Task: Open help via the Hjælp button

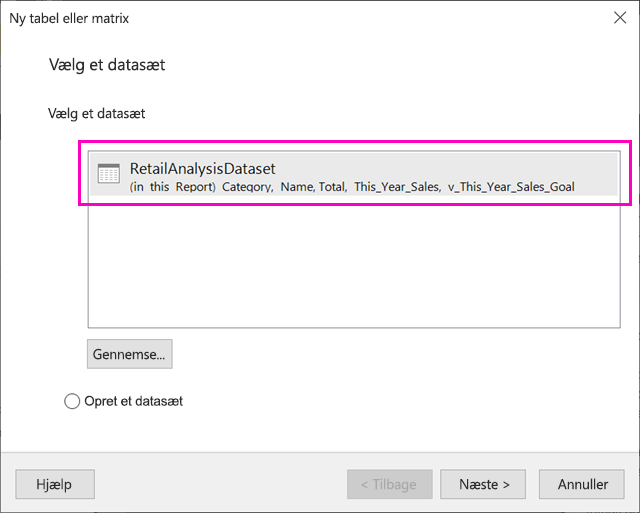Action: pos(55,484)
